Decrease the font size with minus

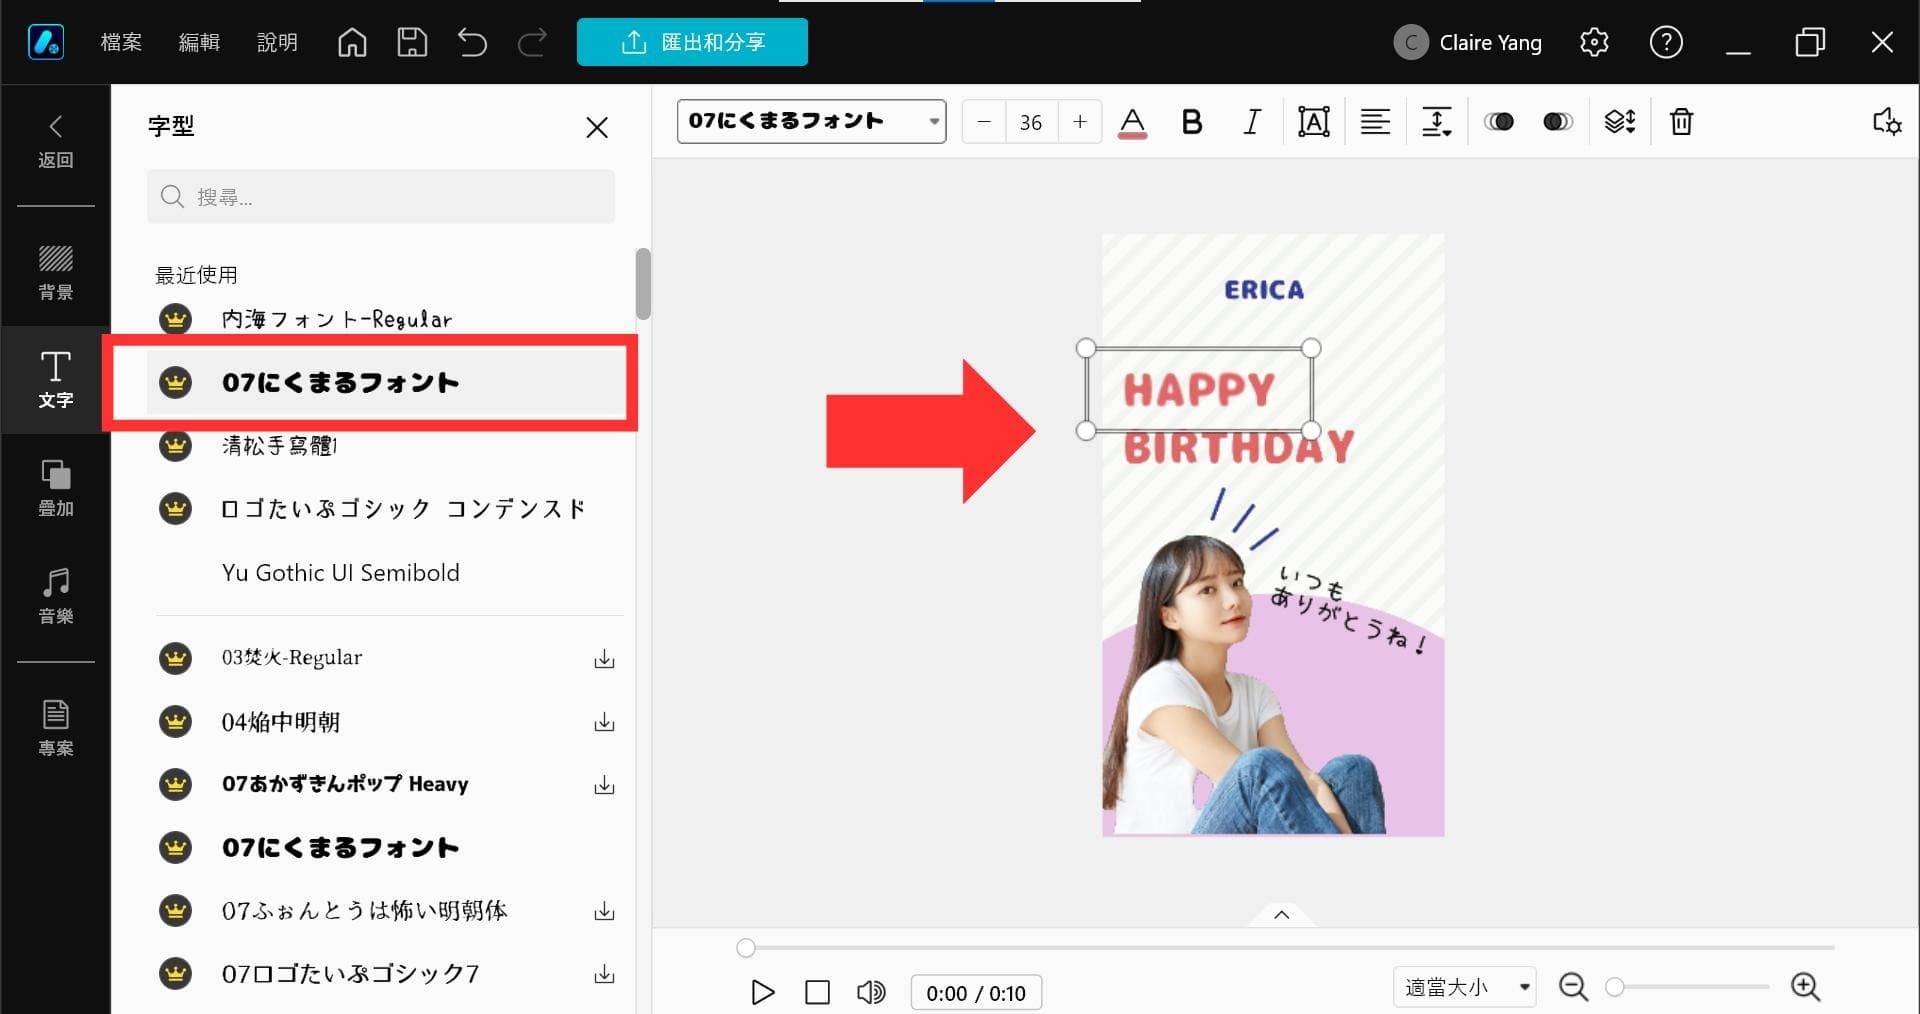pos(984,122)
